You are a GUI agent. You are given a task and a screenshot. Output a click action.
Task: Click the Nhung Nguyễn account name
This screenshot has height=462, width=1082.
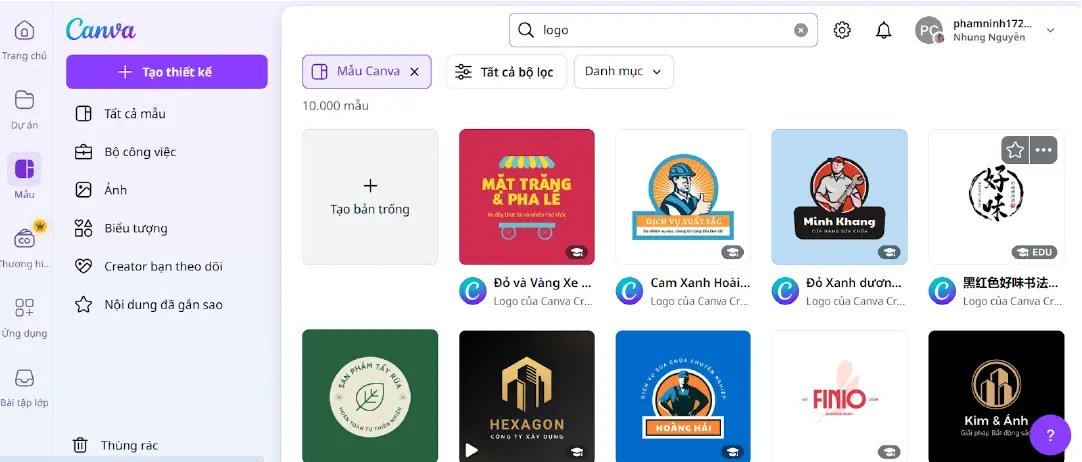[989, 37]
